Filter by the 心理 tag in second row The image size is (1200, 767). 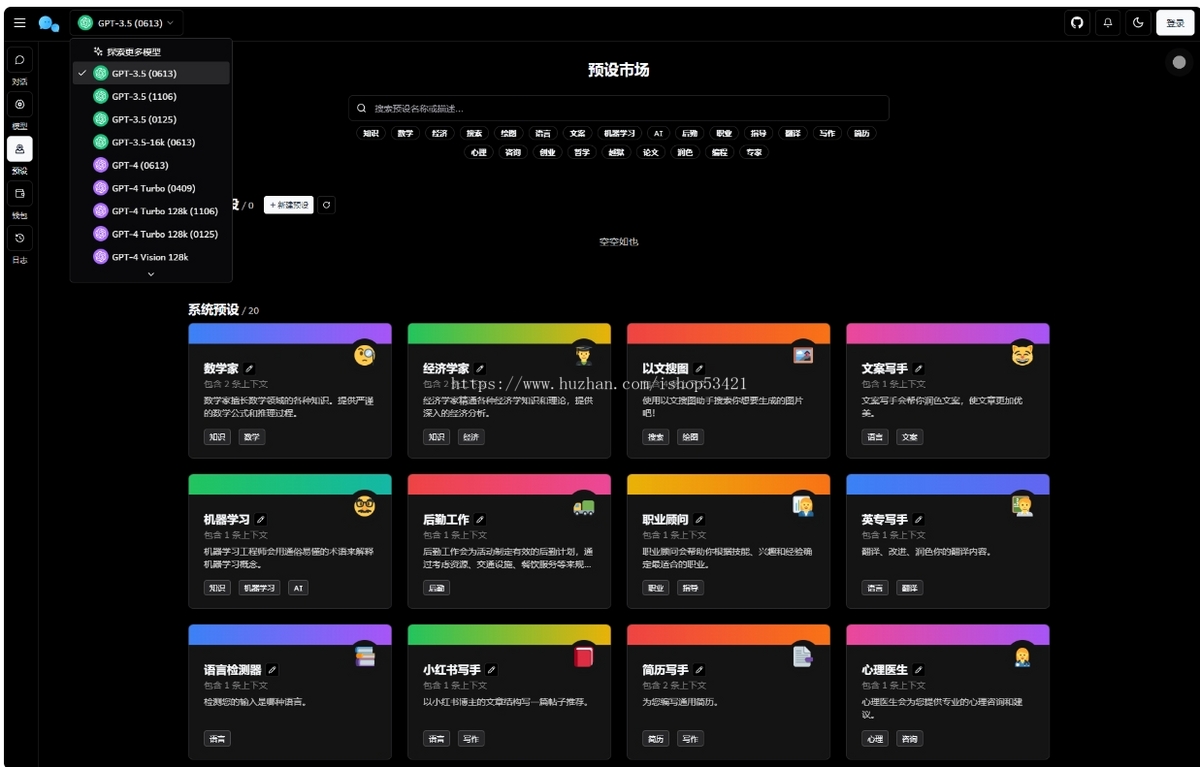478,153
